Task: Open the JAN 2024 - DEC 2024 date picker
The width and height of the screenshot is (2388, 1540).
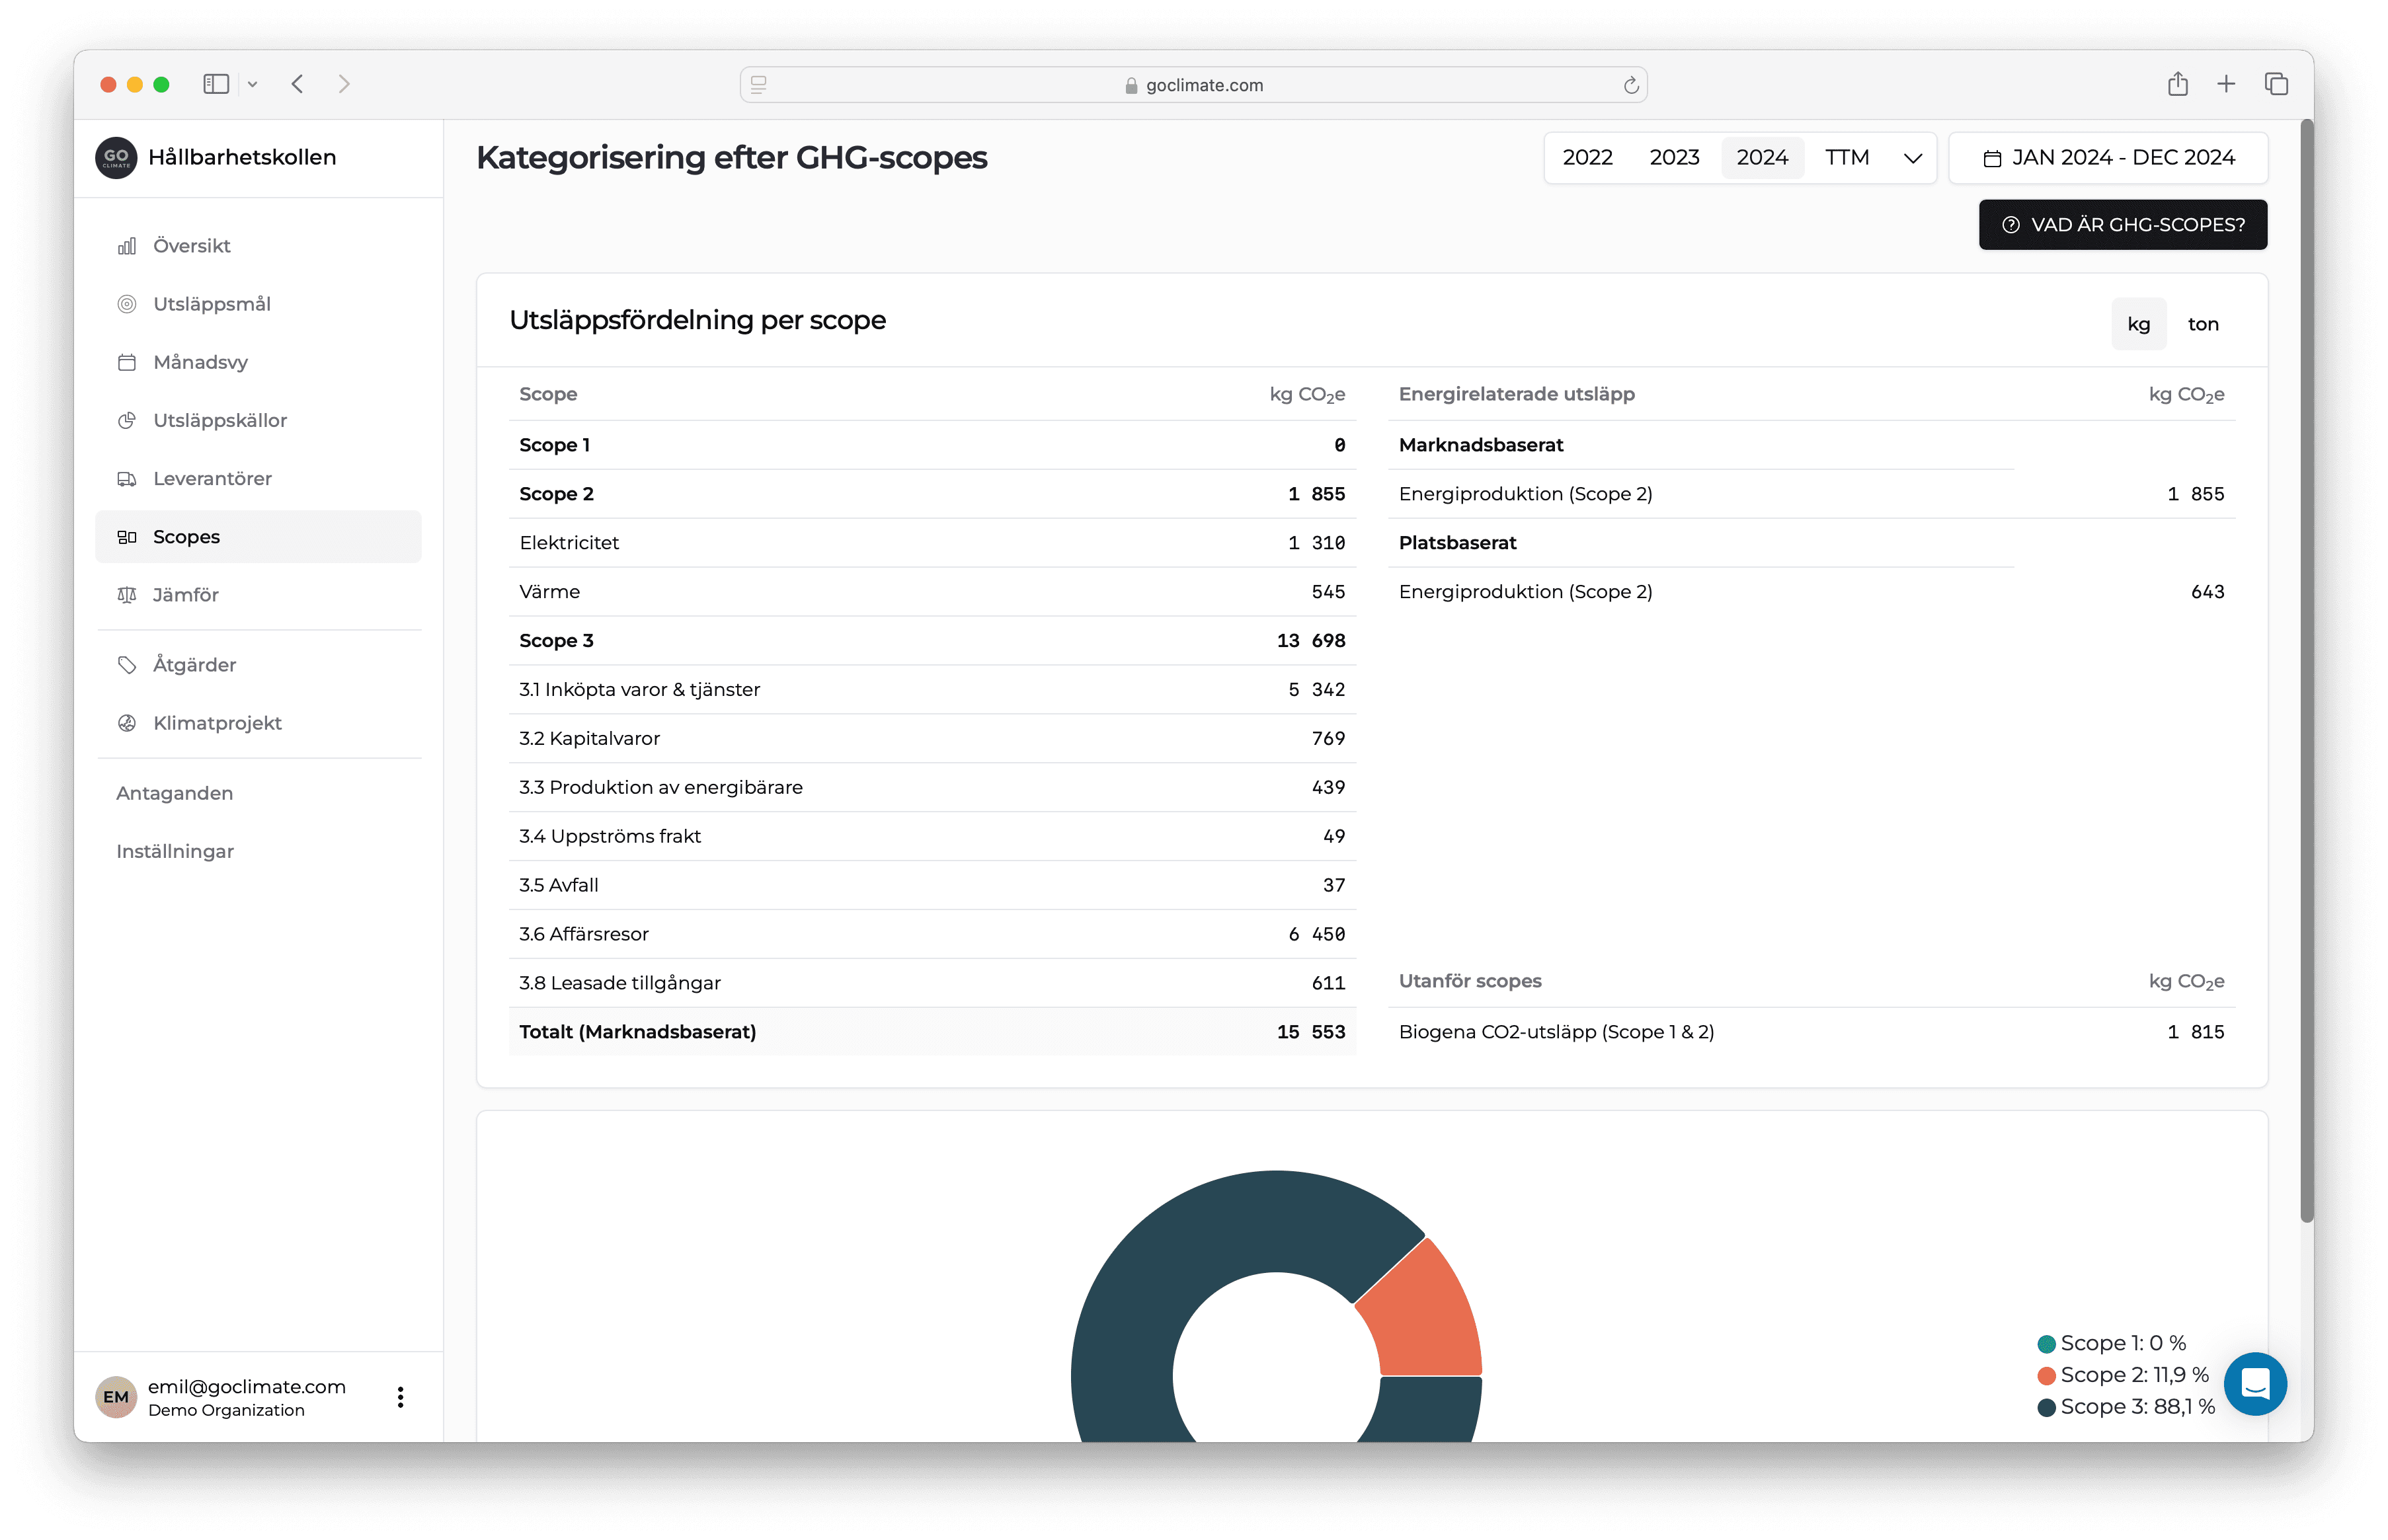Action: [x=2108, y=158]
